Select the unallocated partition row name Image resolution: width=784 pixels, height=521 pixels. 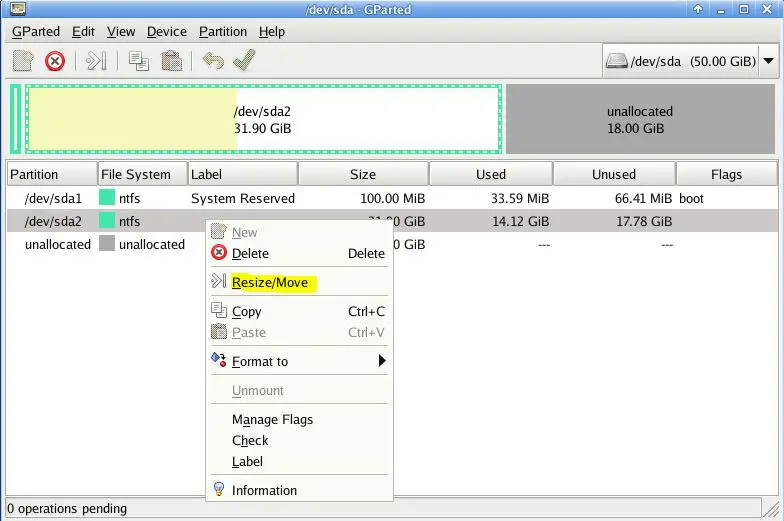point(58,244)
